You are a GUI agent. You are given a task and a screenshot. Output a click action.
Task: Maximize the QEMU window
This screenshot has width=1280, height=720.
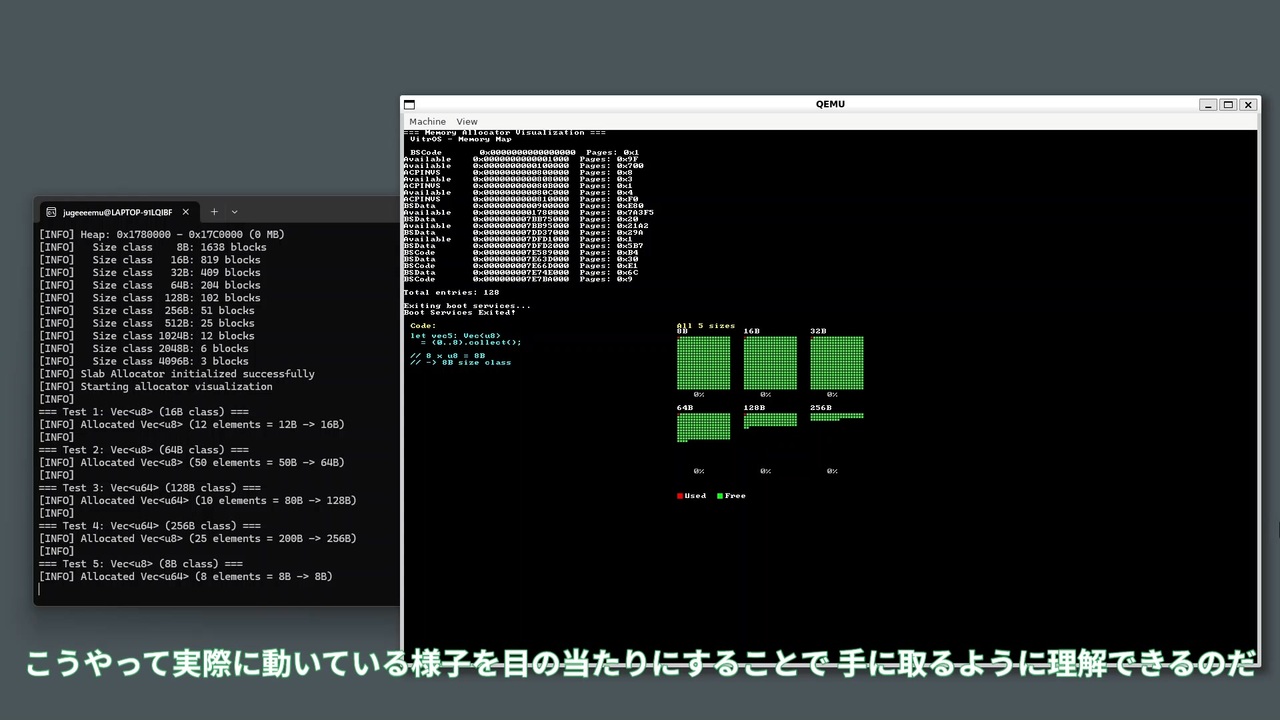(1229, 104)
